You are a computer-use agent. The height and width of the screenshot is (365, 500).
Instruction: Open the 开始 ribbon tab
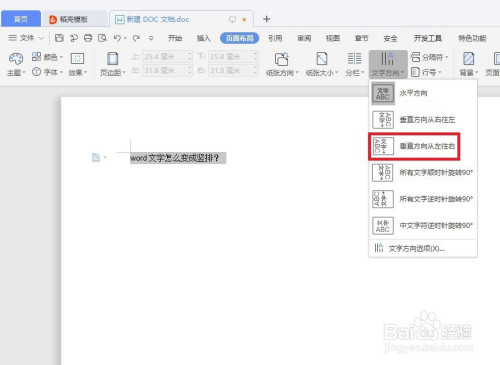click(175, 38)
